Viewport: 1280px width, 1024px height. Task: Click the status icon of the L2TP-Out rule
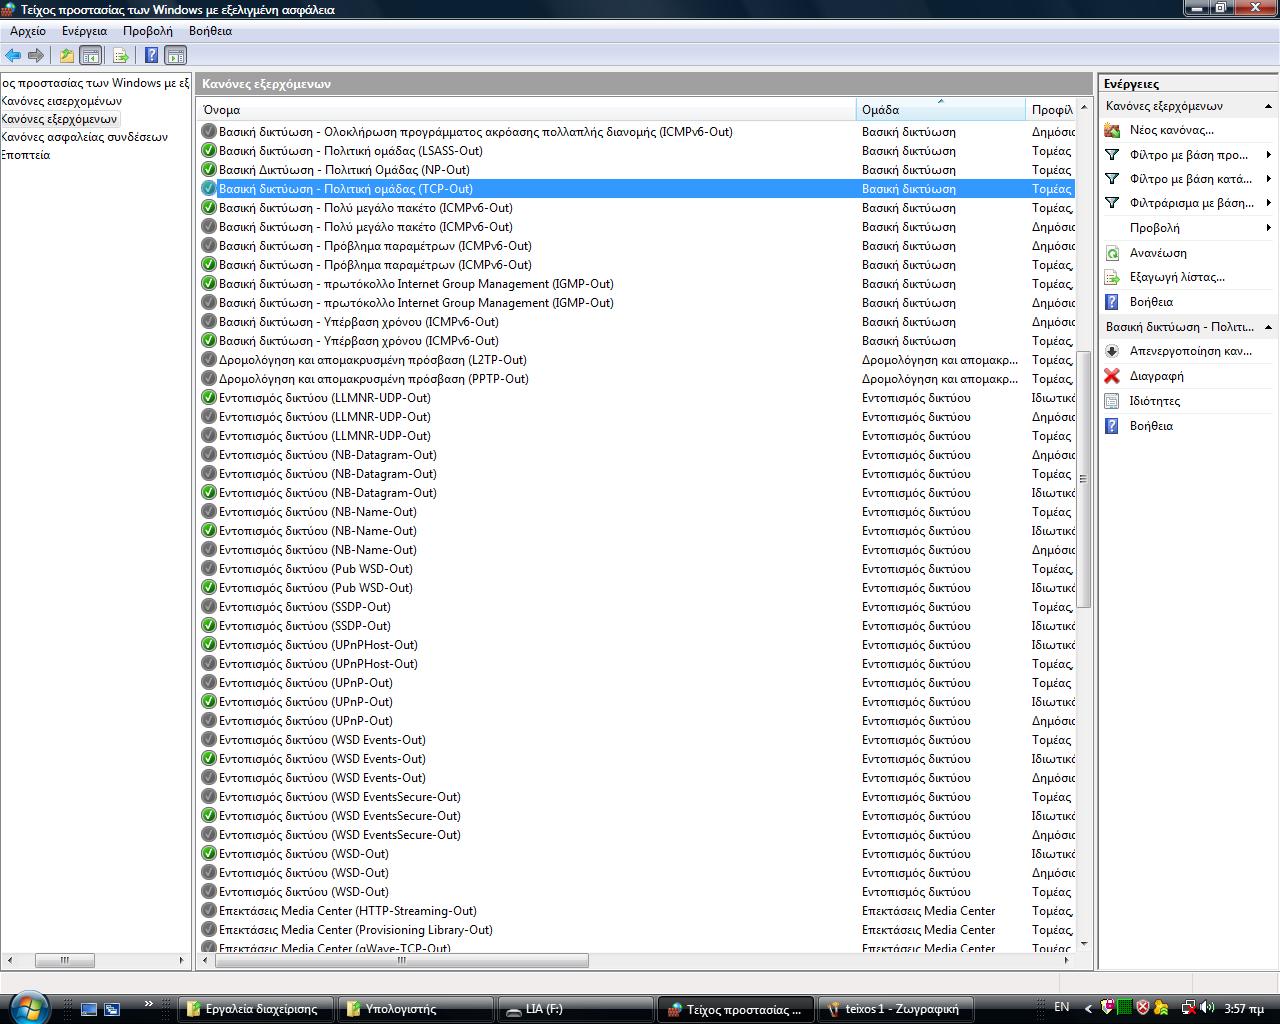[209, 360]
